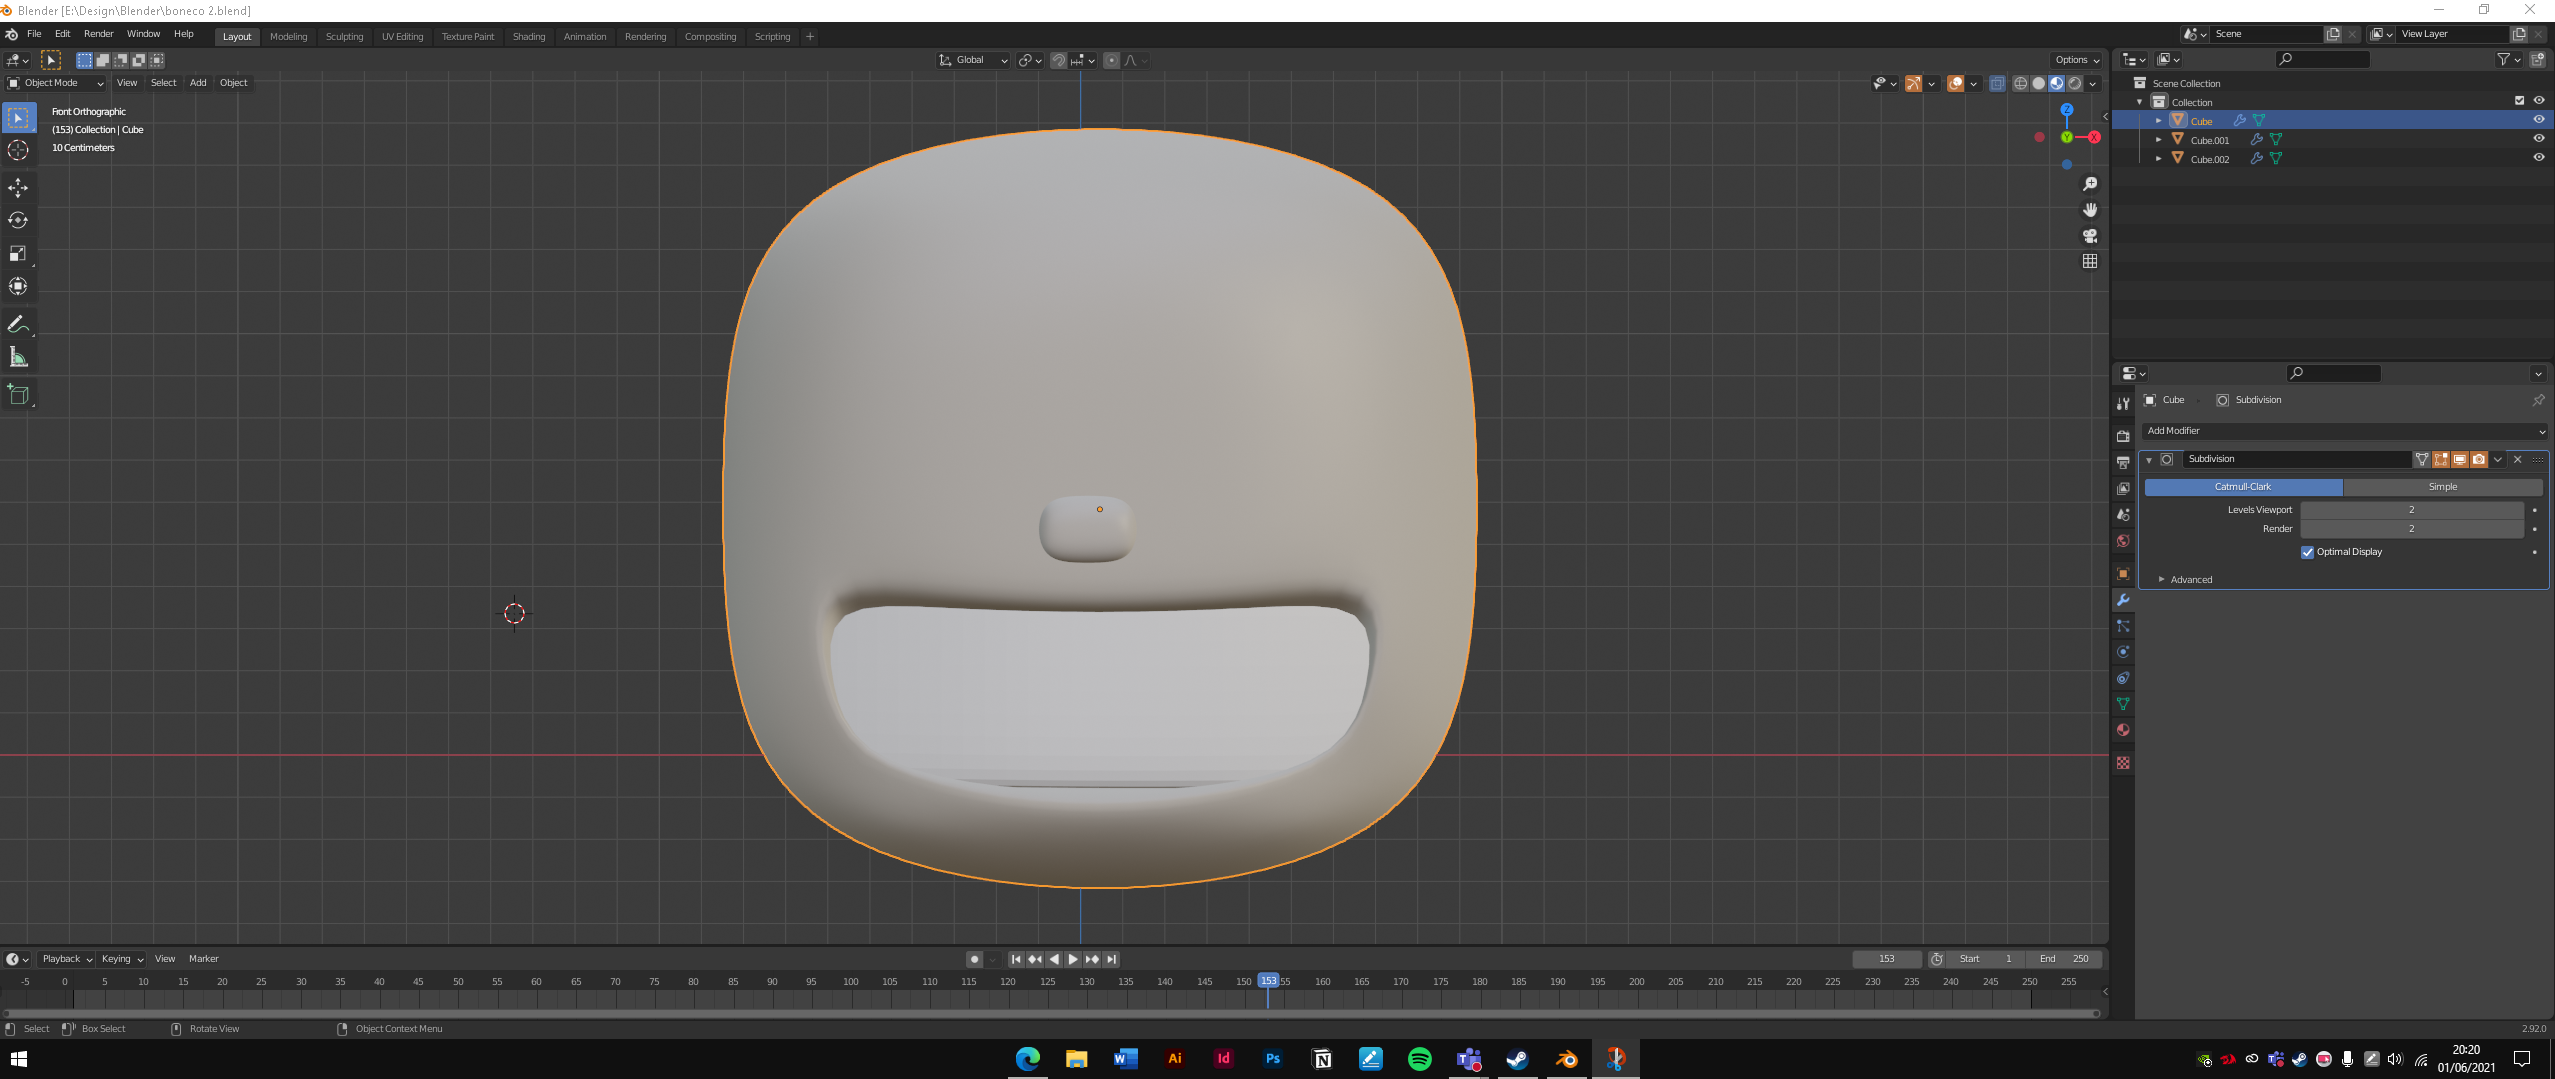Expand the Cube.001 outliner item

click(x=2159, y=140)
